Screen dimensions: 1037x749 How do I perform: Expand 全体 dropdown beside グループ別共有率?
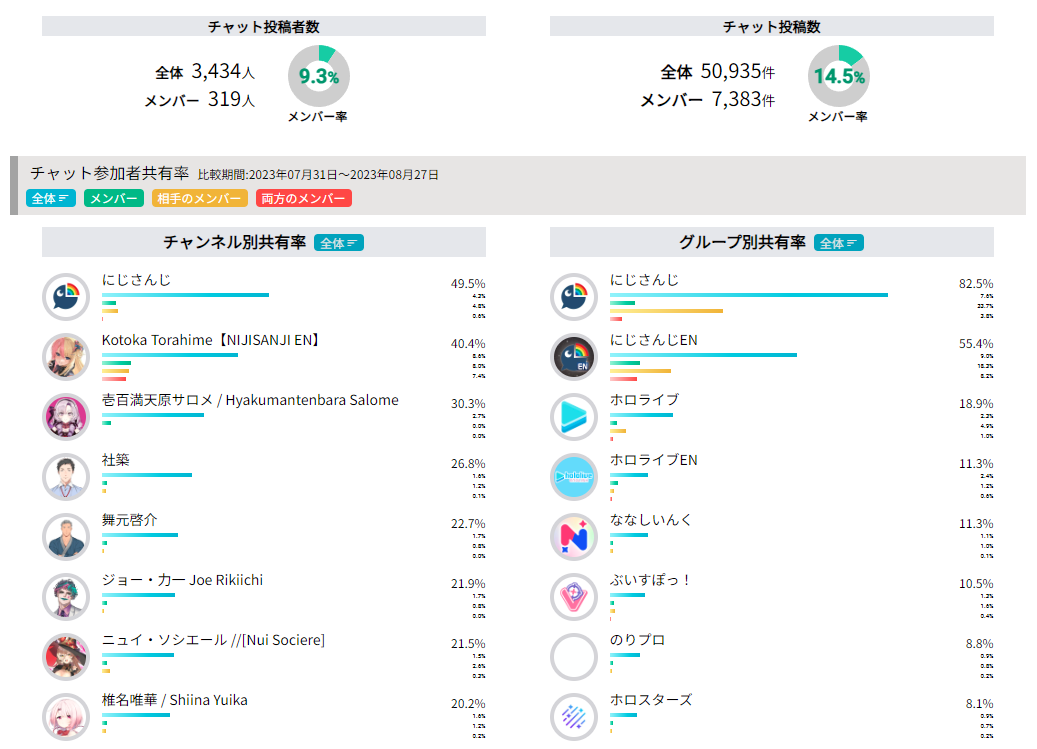click(x=839, y=243)
